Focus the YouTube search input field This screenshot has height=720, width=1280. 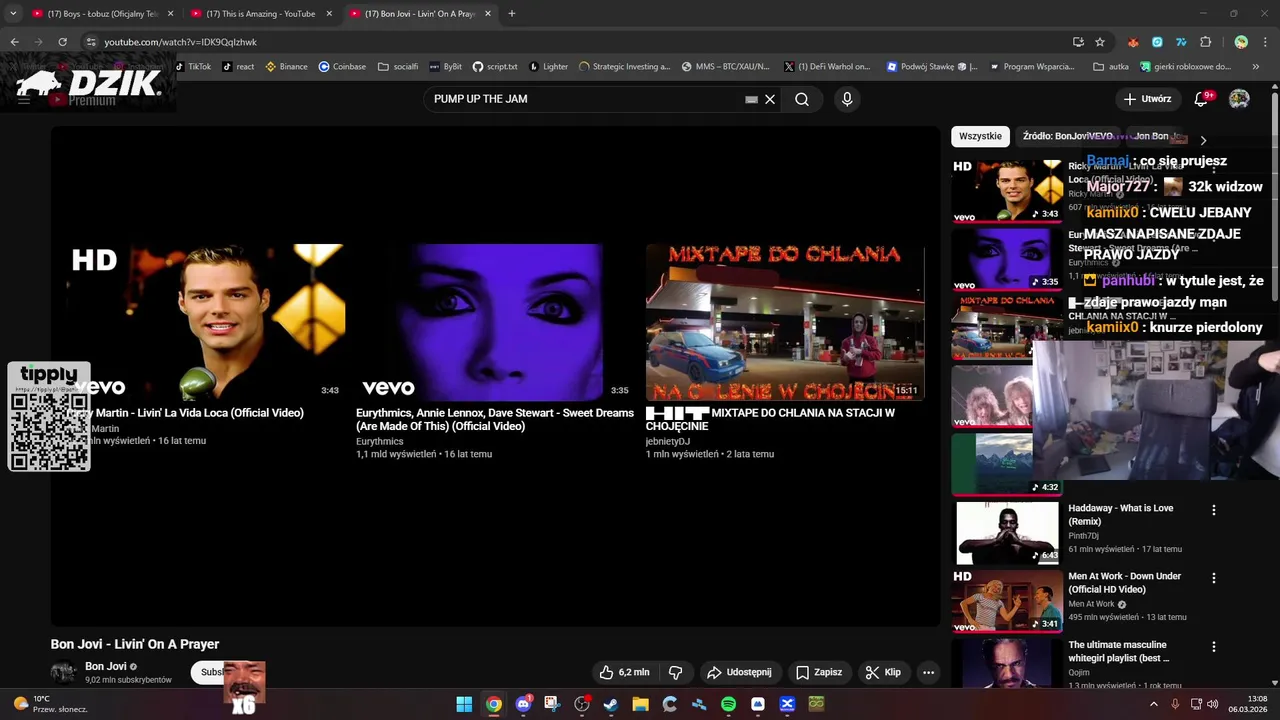[x=585, y=99]
